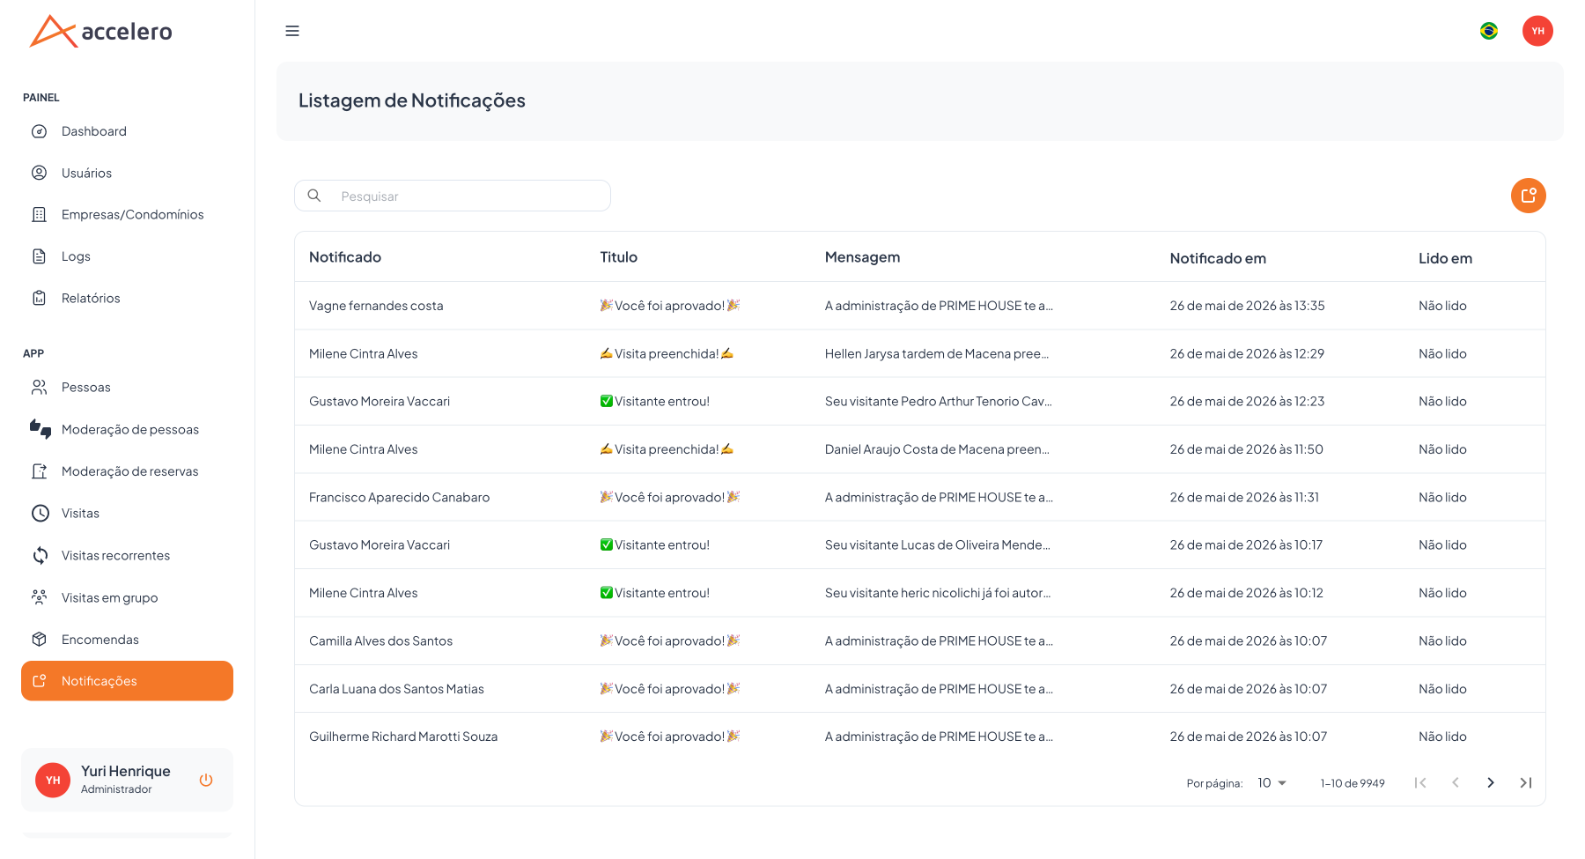Image resolution: width=1585 pixels, height=859 pixels.
Task: Go to next page of notifications
Action: pos(1490,783)
